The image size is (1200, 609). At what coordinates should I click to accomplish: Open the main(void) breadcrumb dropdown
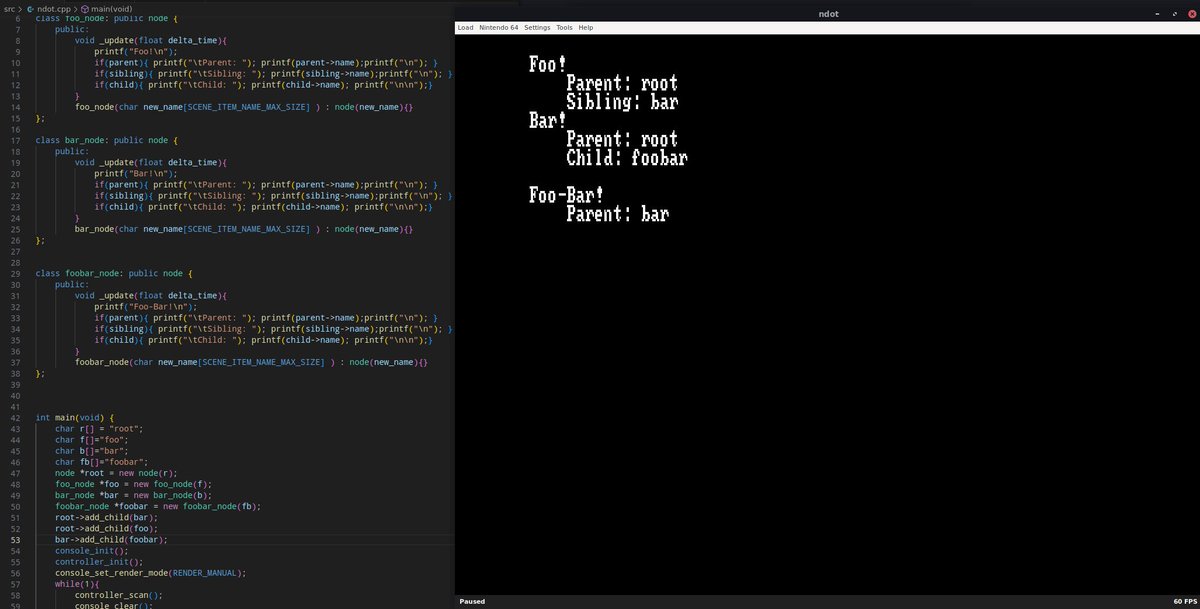pyautogui.click(x=113, y=8)
